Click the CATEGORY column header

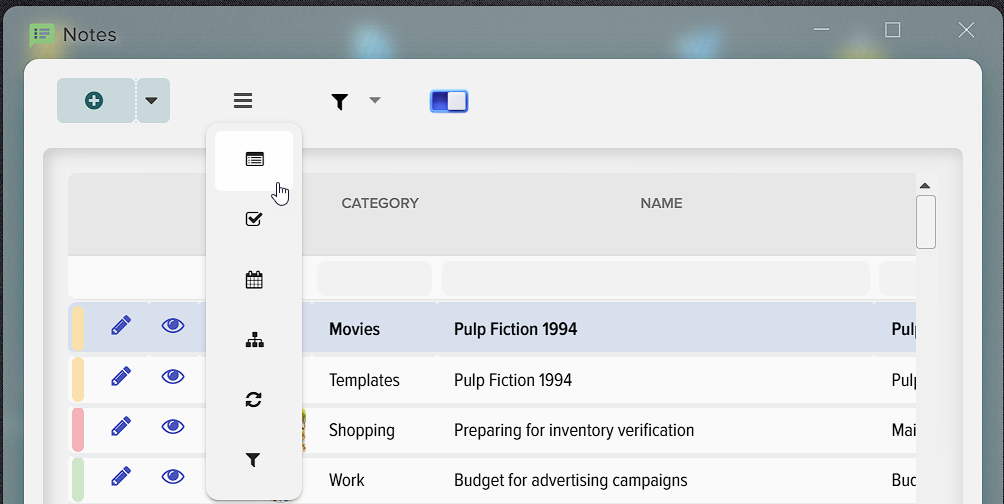pos(380,203)
